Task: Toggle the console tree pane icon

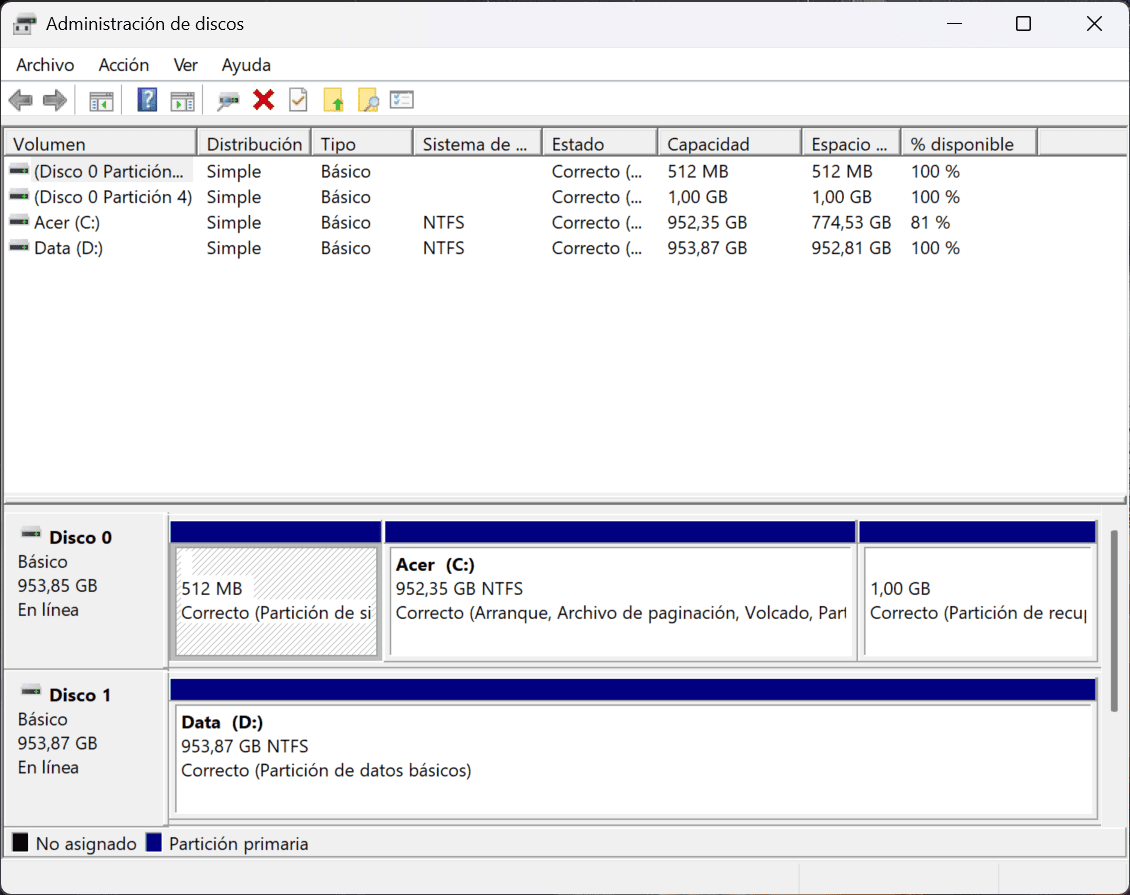Action: click(x=101, y=100)
